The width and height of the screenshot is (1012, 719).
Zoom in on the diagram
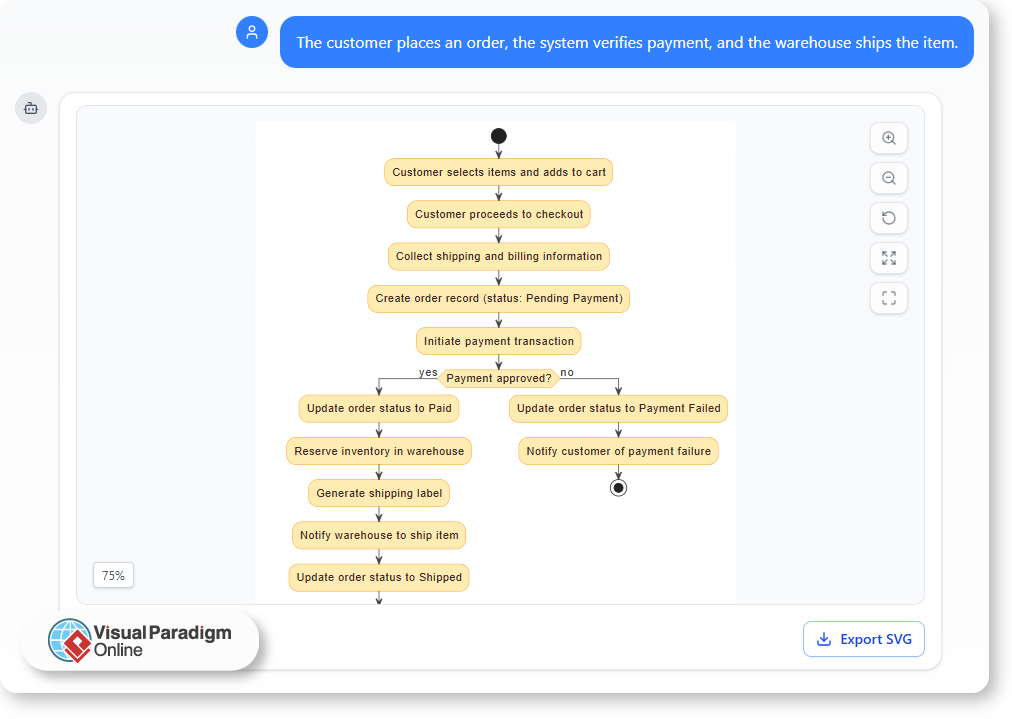tap(888, 138)
